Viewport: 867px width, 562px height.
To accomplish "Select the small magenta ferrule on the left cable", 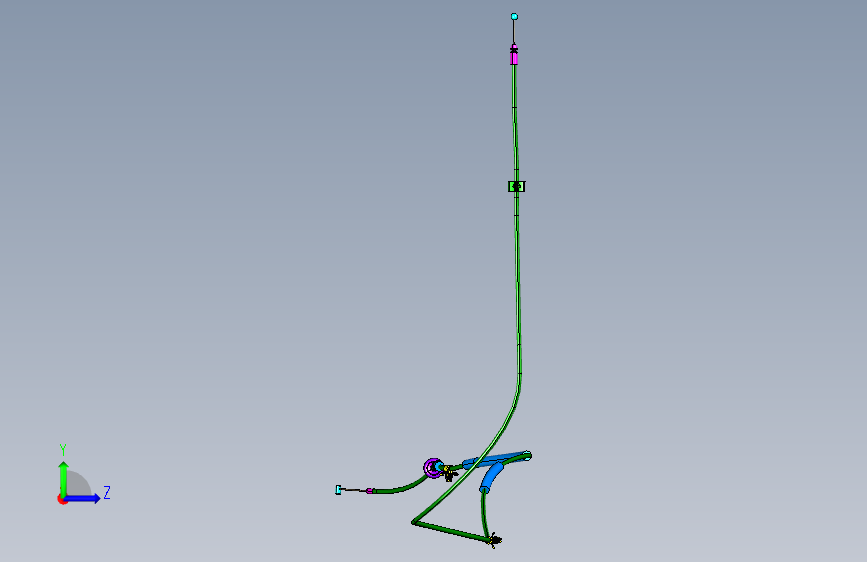I will click(369, 491).
